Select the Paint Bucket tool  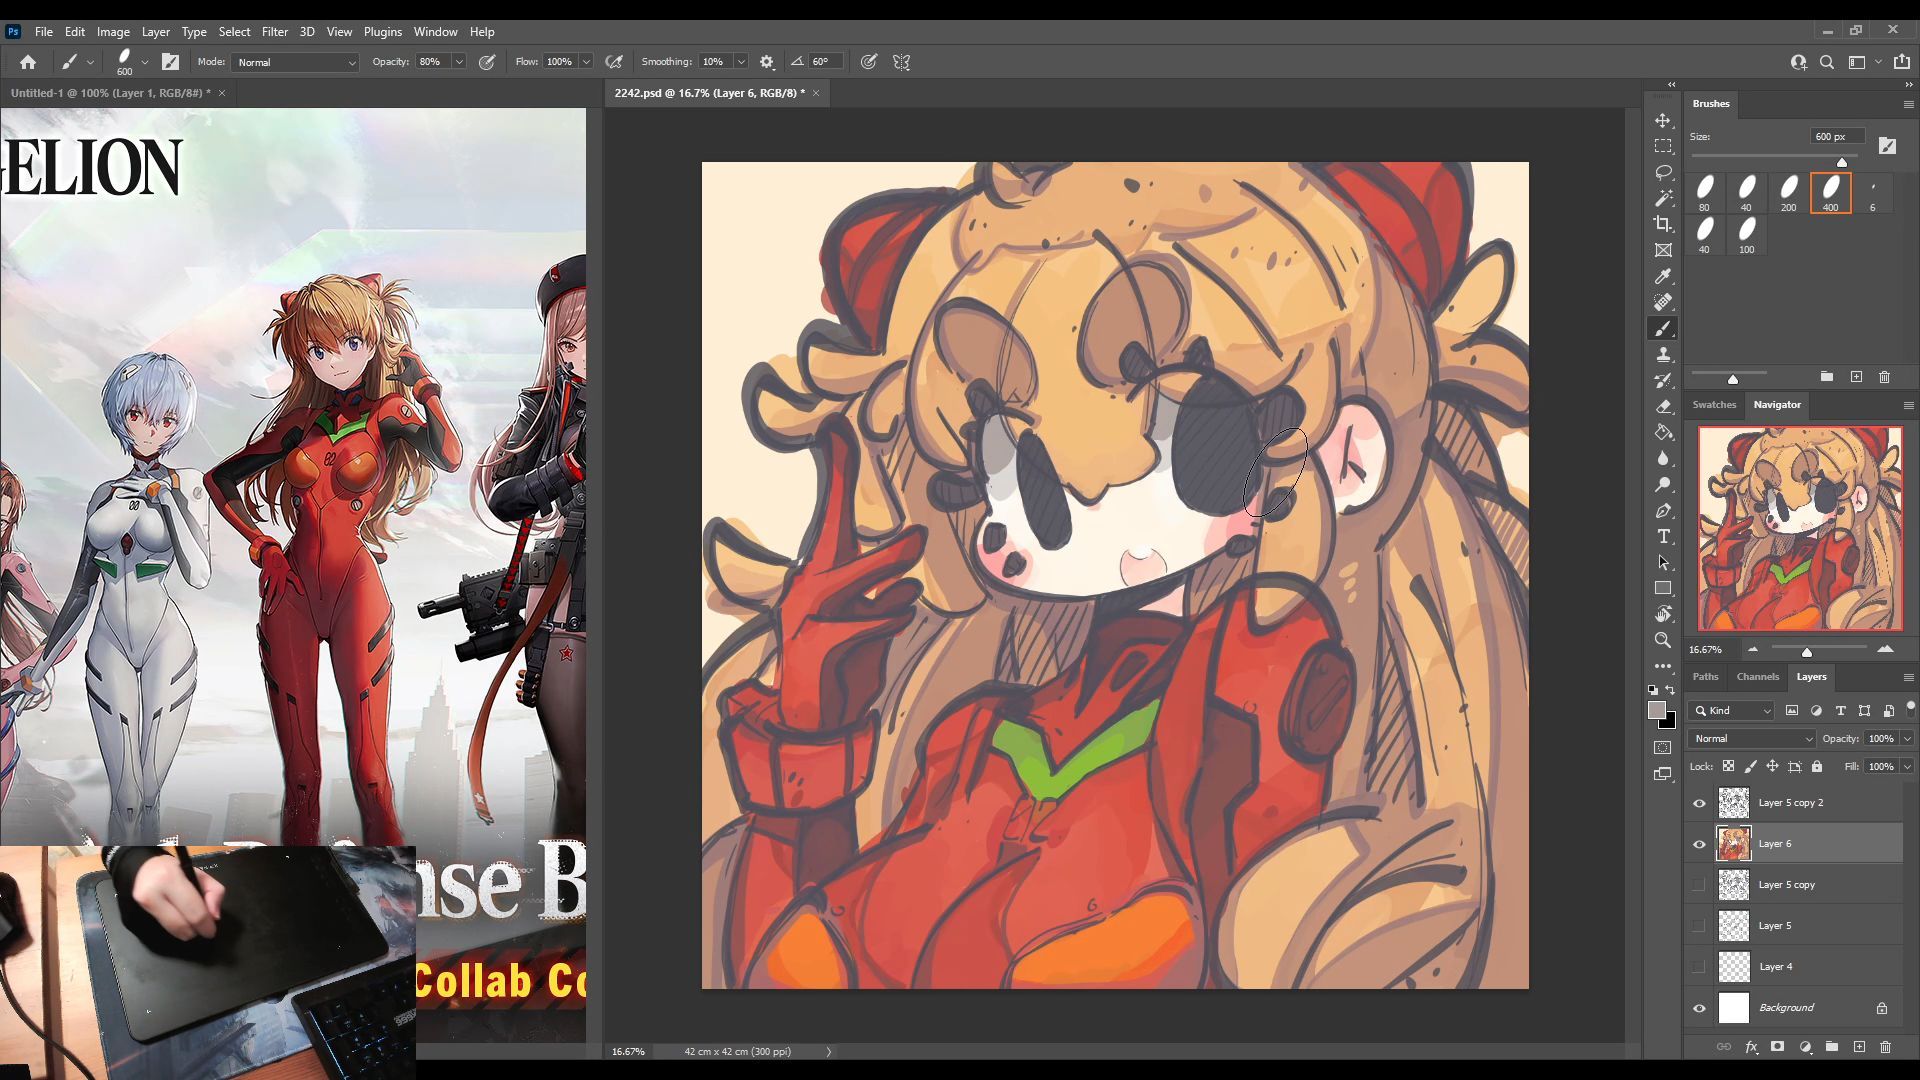pos(1663,433)
